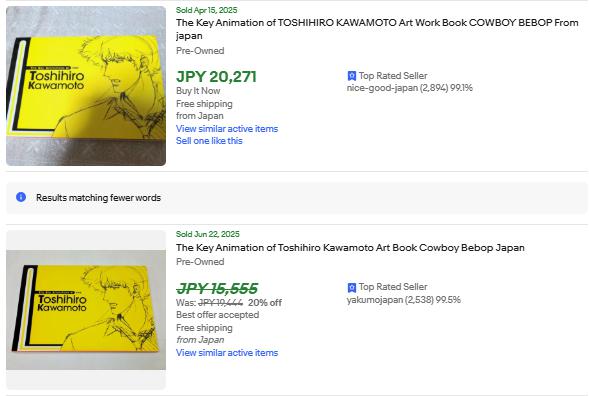The height and width of the screenshot is (396, 589).
Task: Click the Best offer accepted text
Action: point(217,315)
